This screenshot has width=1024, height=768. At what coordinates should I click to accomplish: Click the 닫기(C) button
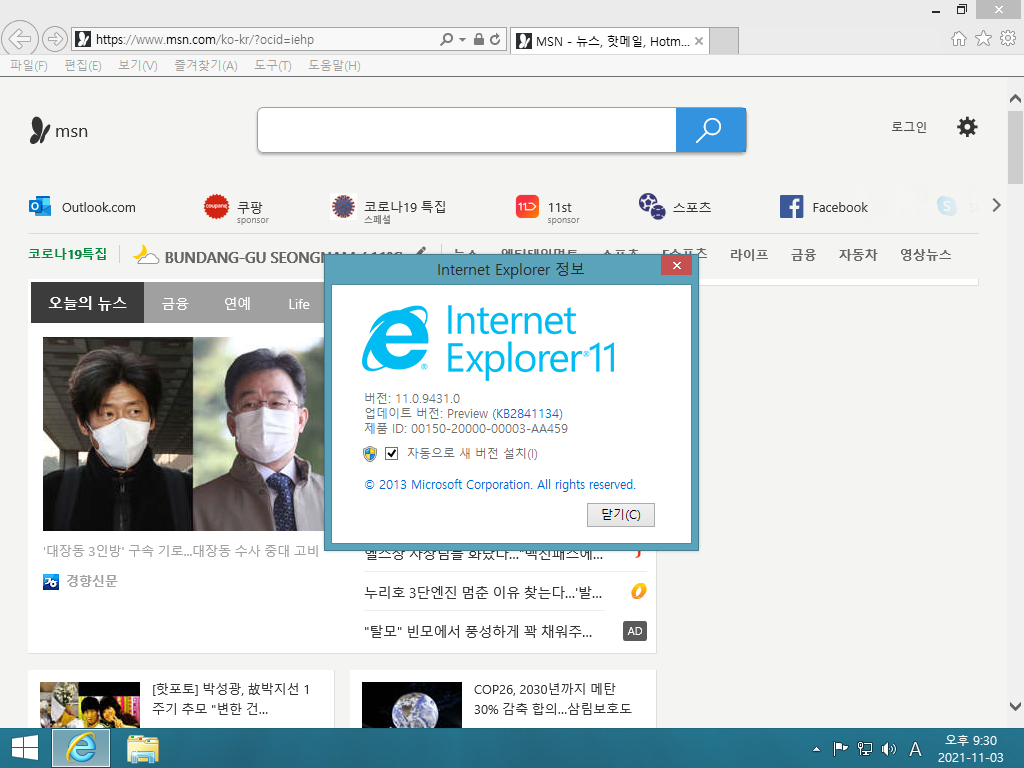(620, 515)
